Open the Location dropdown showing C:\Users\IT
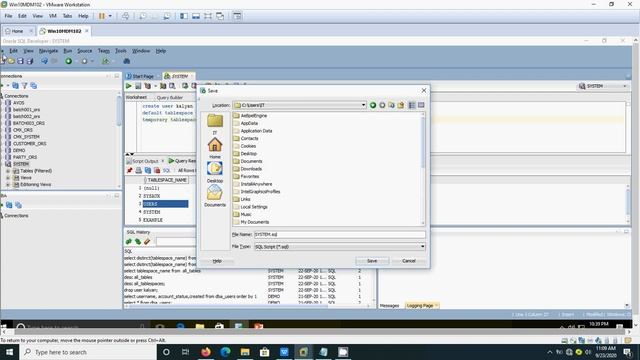640x360 pixels. pyautogui.click(x=363, y=105)
